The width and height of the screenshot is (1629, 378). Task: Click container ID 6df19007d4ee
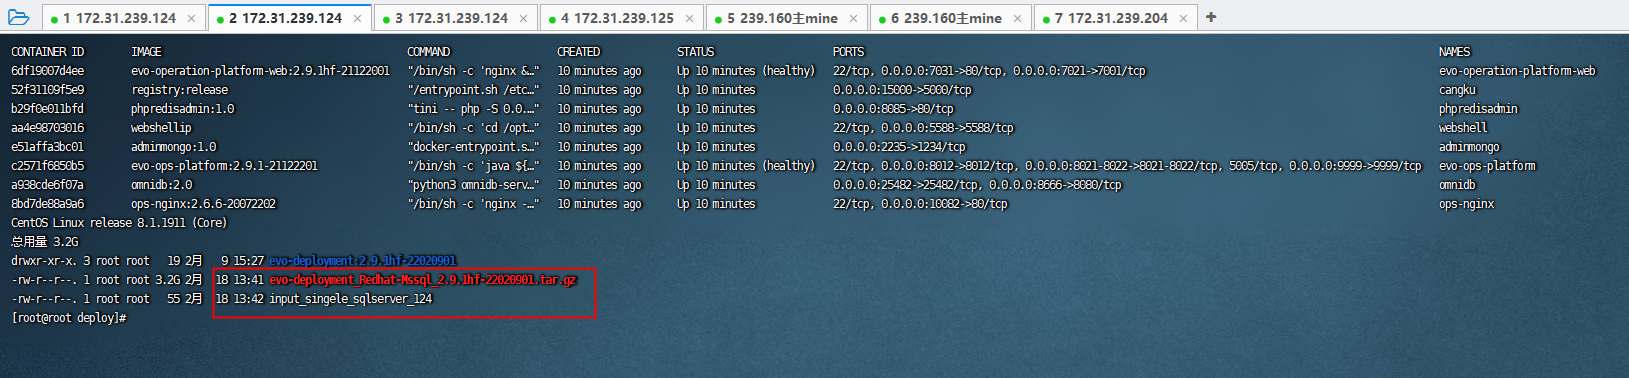(48, 71)
